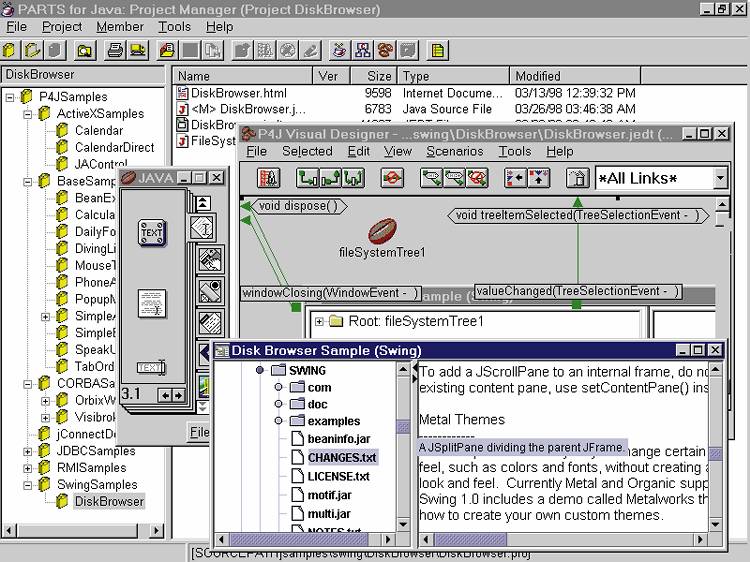
Task: Select DiskBrowser.html in file list
Action: [239, 93]
